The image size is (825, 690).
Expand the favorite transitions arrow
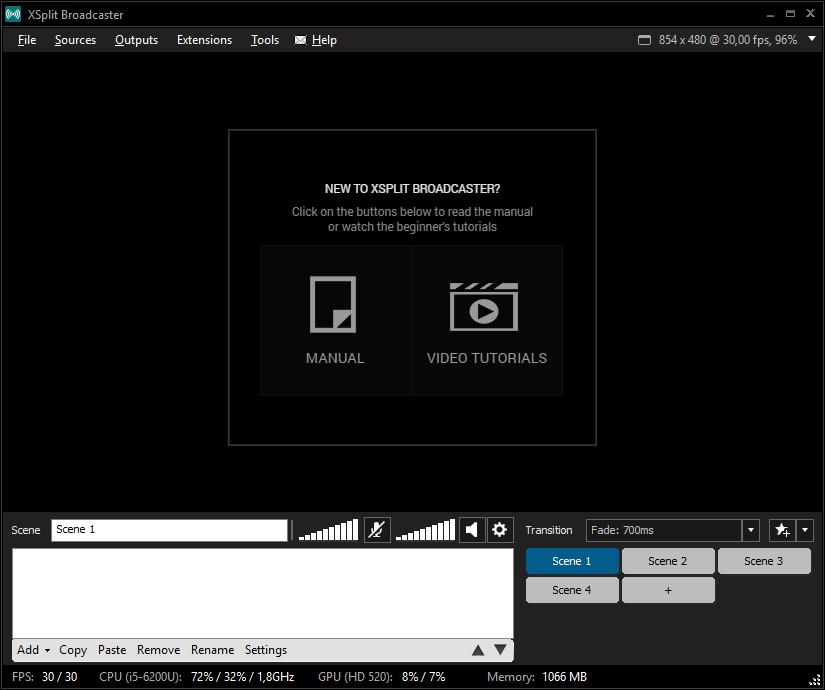[x=805, y=531]
